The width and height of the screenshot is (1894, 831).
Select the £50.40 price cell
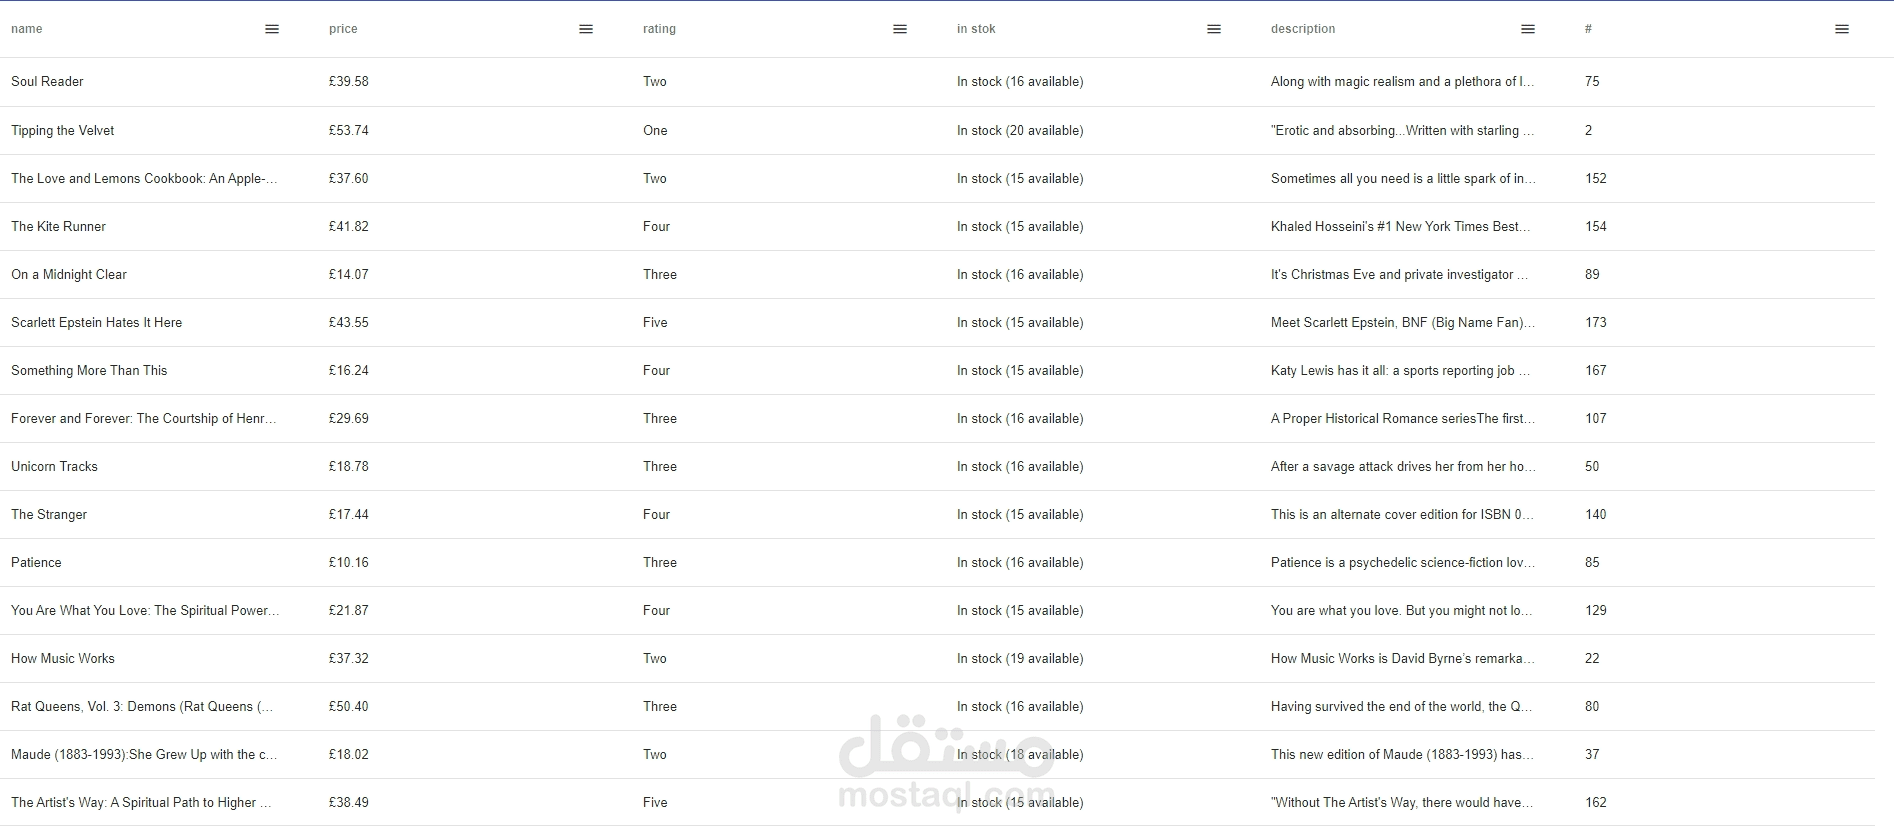click(348, 707)
